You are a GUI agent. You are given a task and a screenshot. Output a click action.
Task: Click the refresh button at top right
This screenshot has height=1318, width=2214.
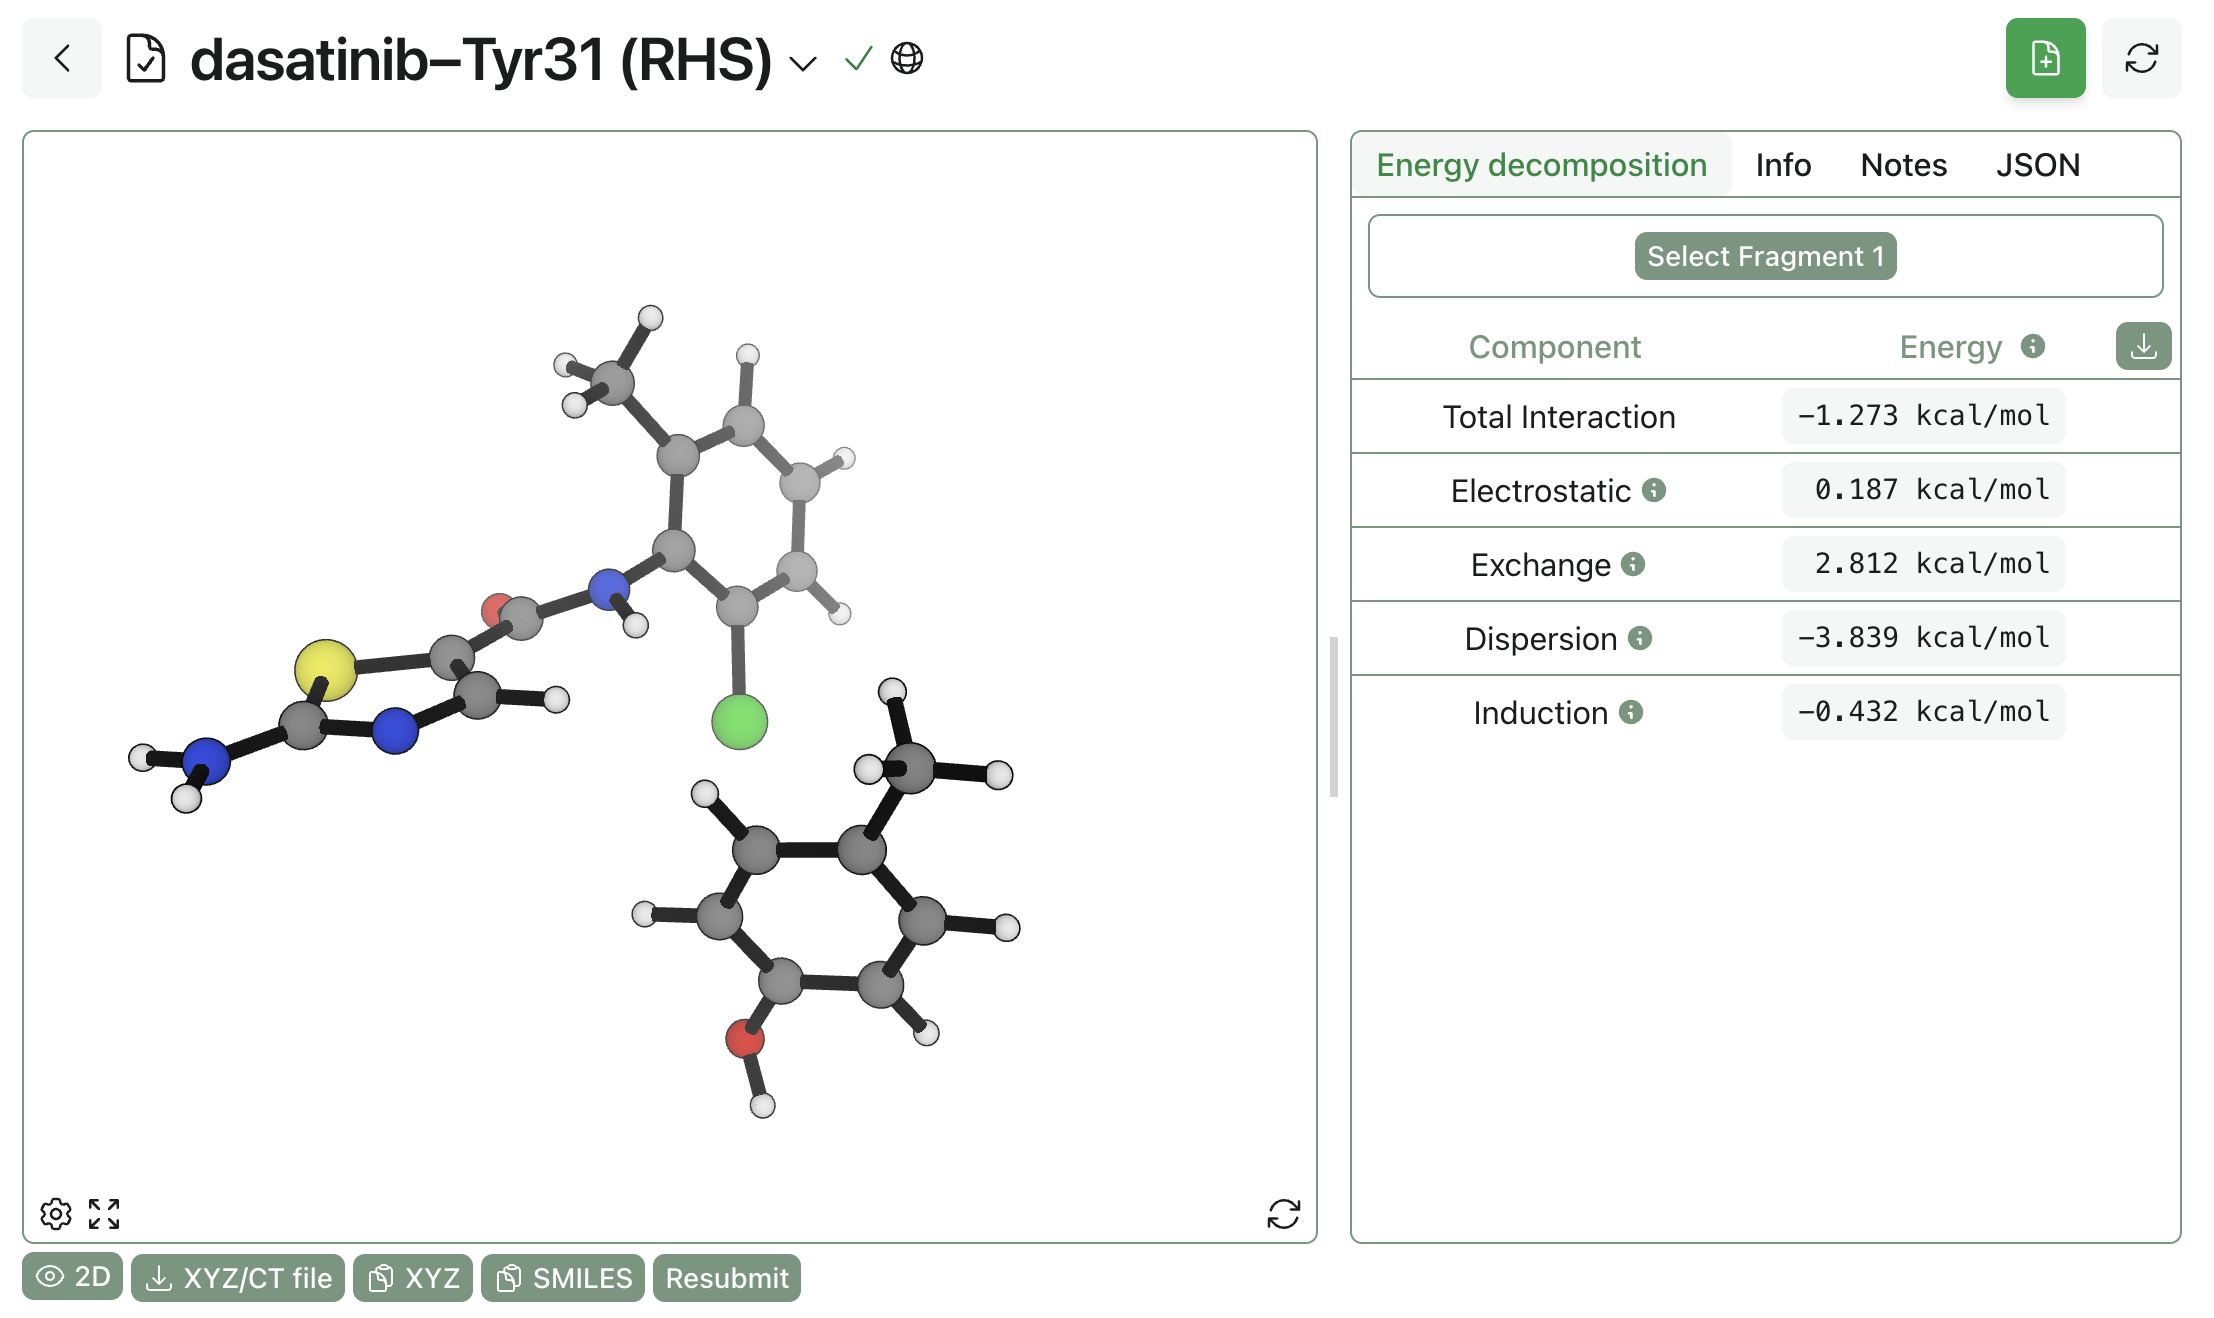[2141, 58]
